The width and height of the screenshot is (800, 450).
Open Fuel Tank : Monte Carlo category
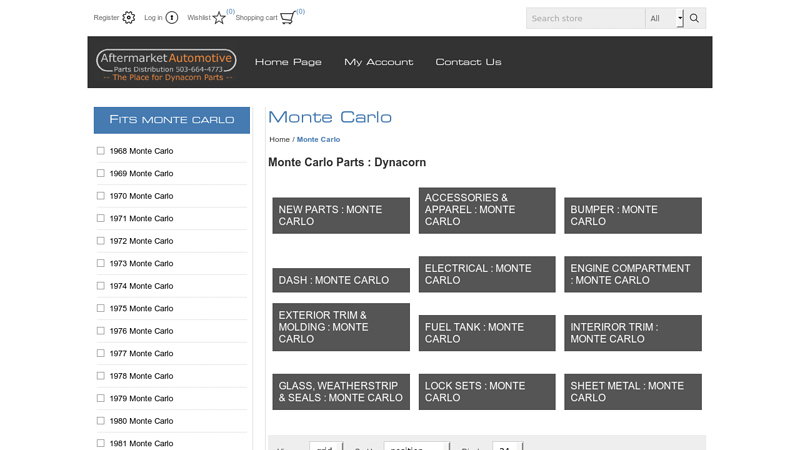pyautogui.click(x=487, y=333)
